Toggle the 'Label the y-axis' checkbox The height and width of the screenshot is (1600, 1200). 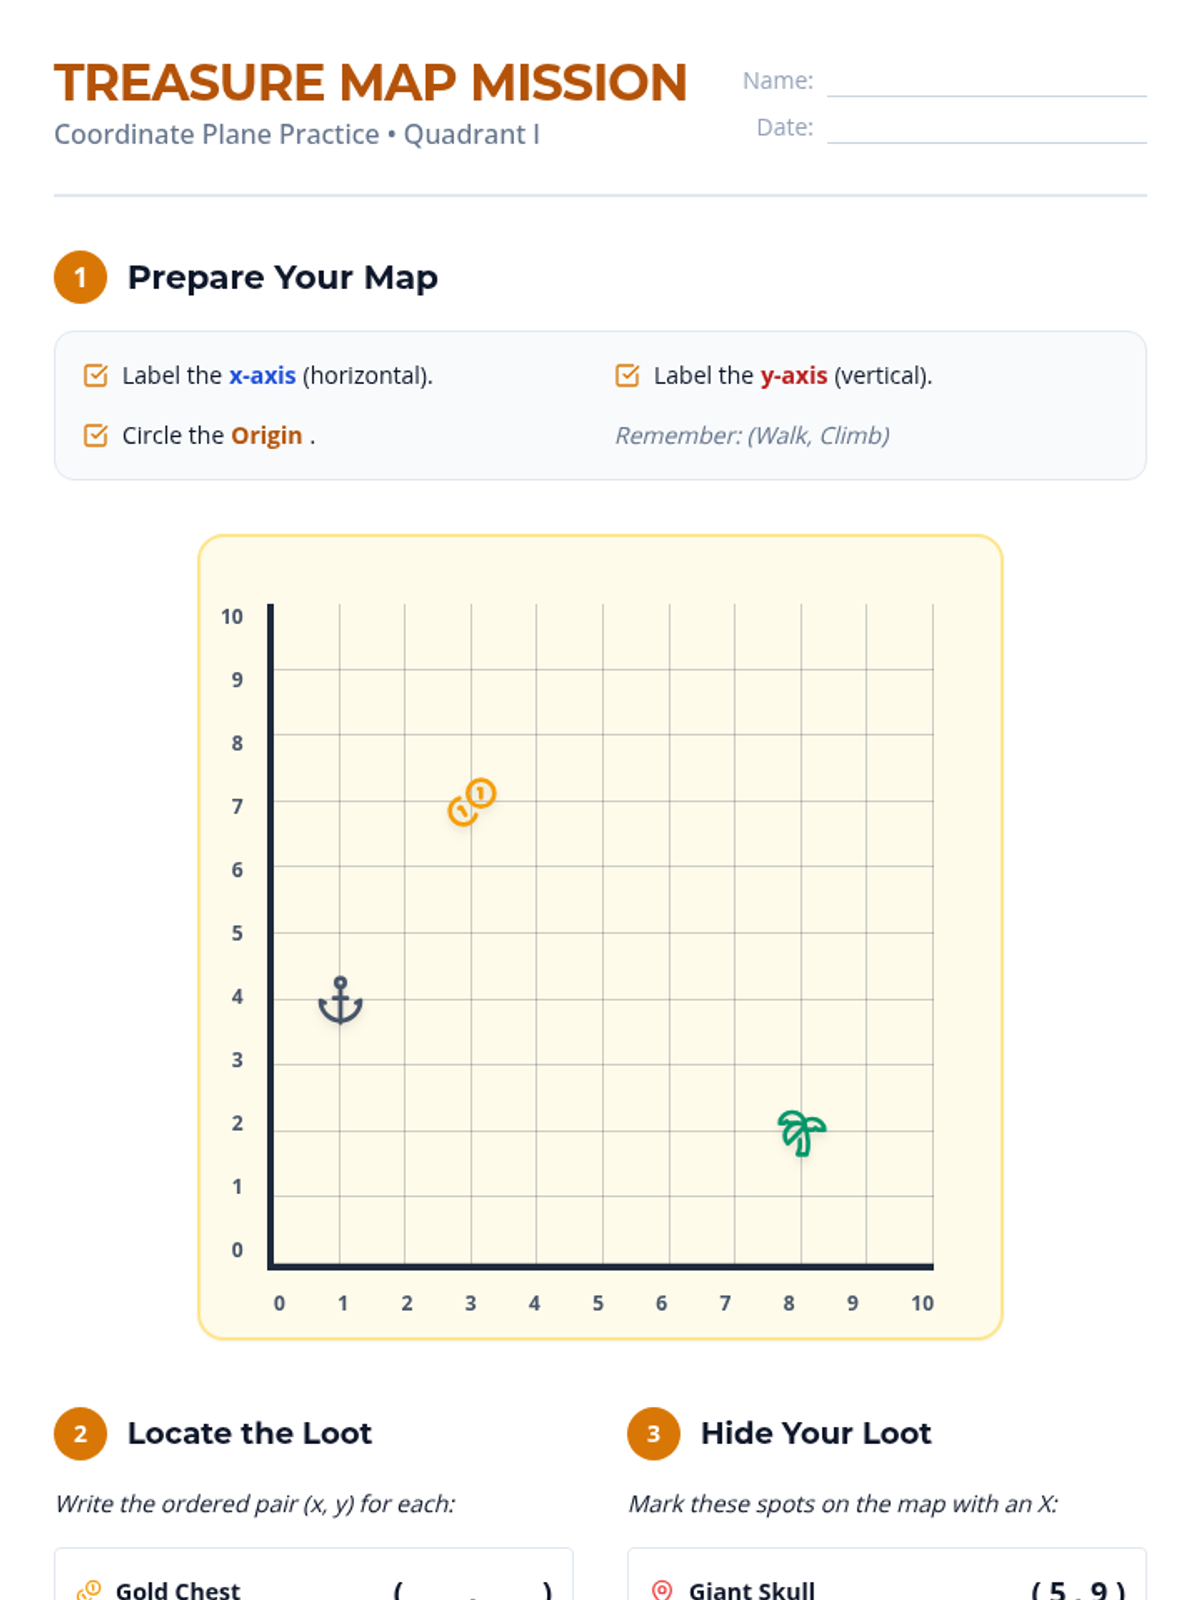coord(627,376)
